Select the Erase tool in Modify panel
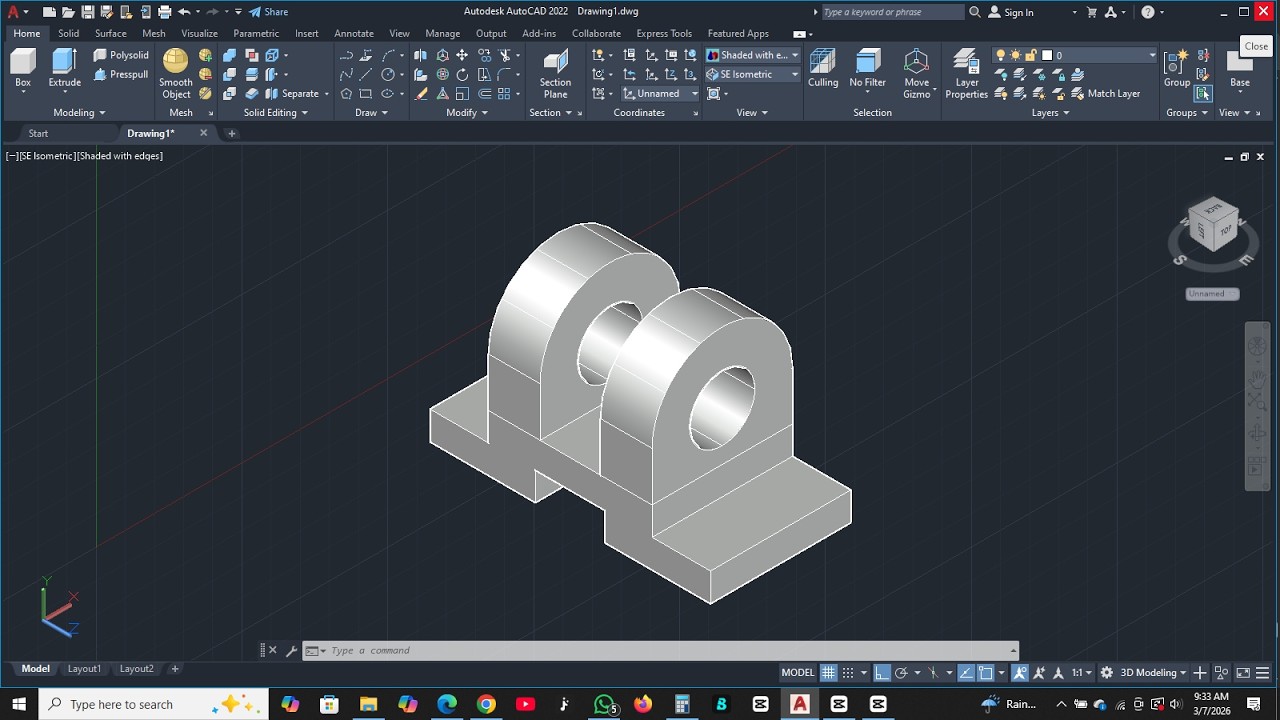Image resolution: width=1280 pixels, height=720 pixels. point(421,93)
